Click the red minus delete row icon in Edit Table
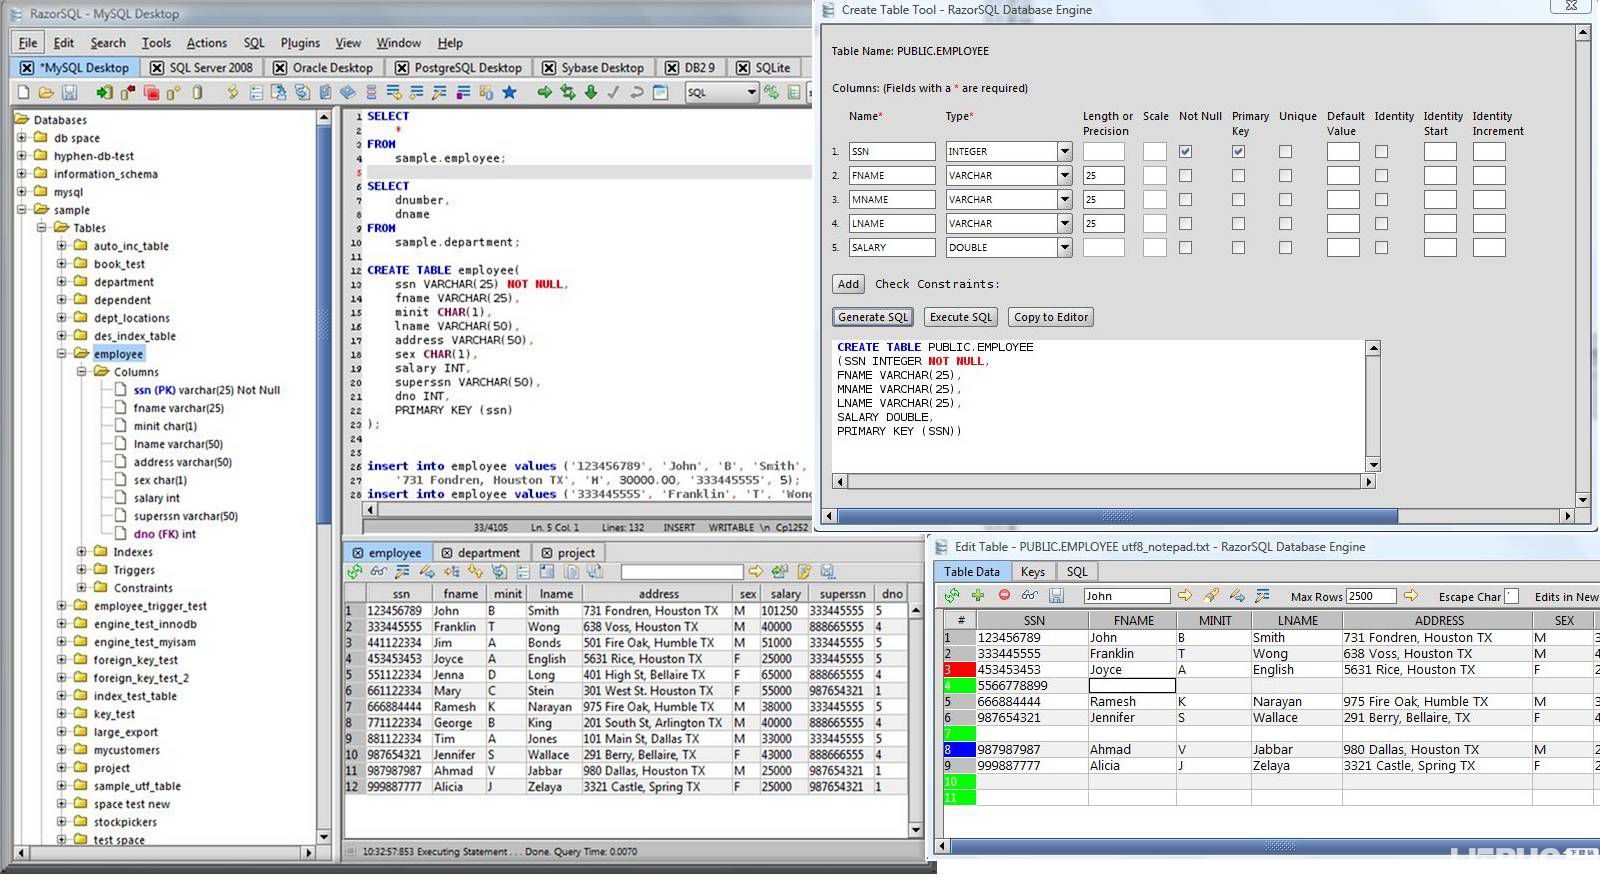The height and width of the screenshot is (882, 1600). tap(1004, 595)
